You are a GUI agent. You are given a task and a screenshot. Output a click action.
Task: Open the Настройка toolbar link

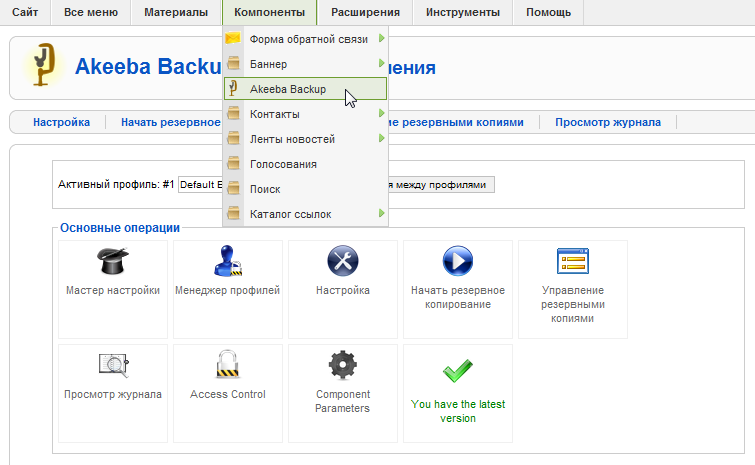tap(62, 122)
